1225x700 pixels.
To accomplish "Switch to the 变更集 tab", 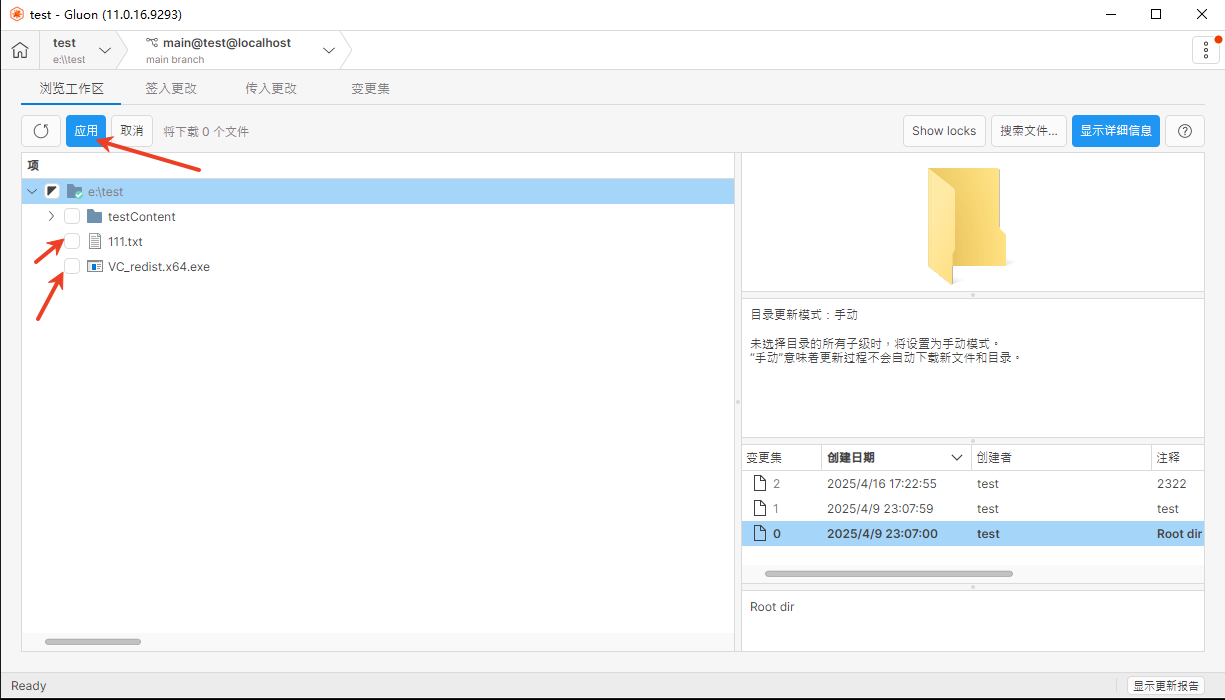I will tap(370, 88).
